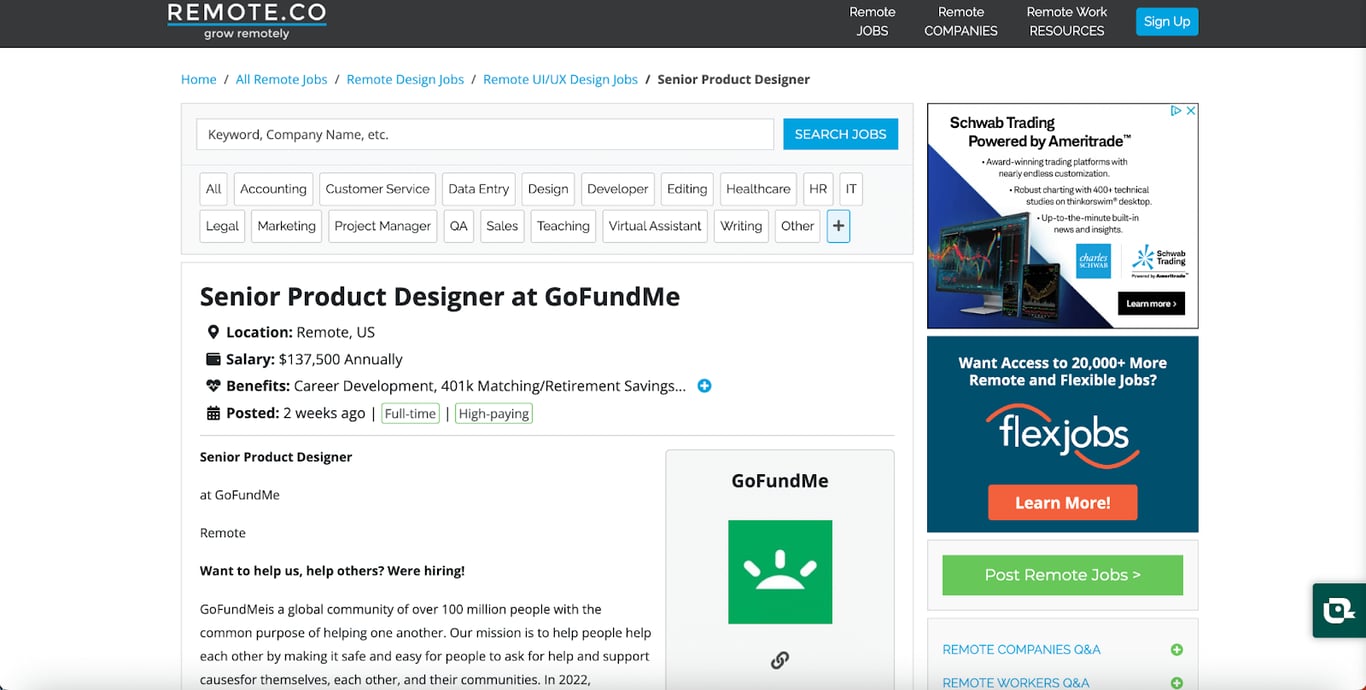
Task: Open the chat widget icon
Action: click(x=1339, y=610)
